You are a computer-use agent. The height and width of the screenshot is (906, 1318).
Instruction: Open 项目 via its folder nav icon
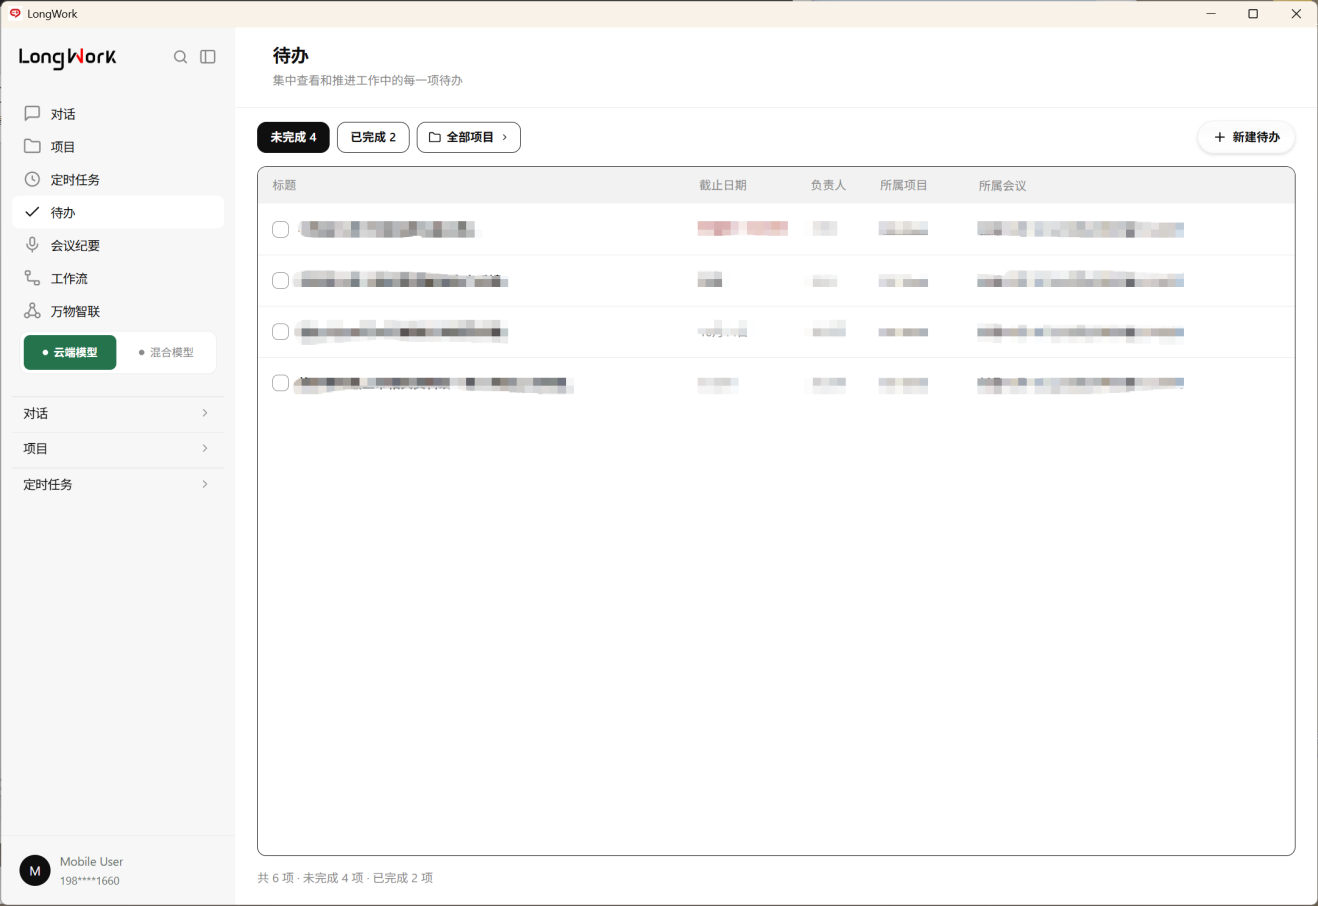click(x=32, y=146)
